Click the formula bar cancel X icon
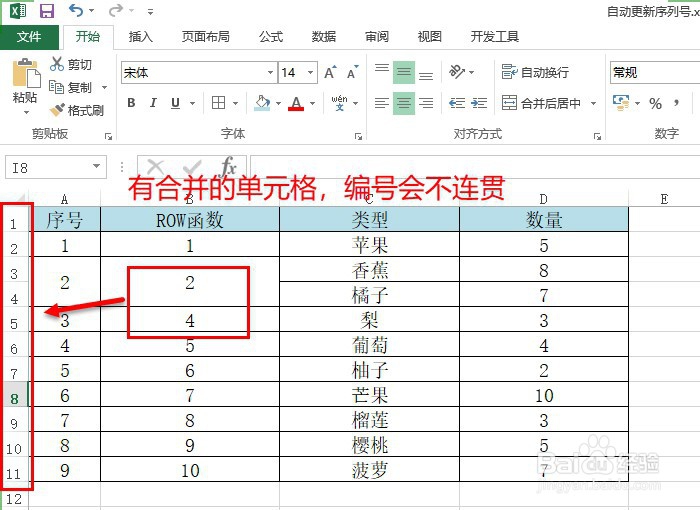Screen dimensions: 700x510 (155, 167)
